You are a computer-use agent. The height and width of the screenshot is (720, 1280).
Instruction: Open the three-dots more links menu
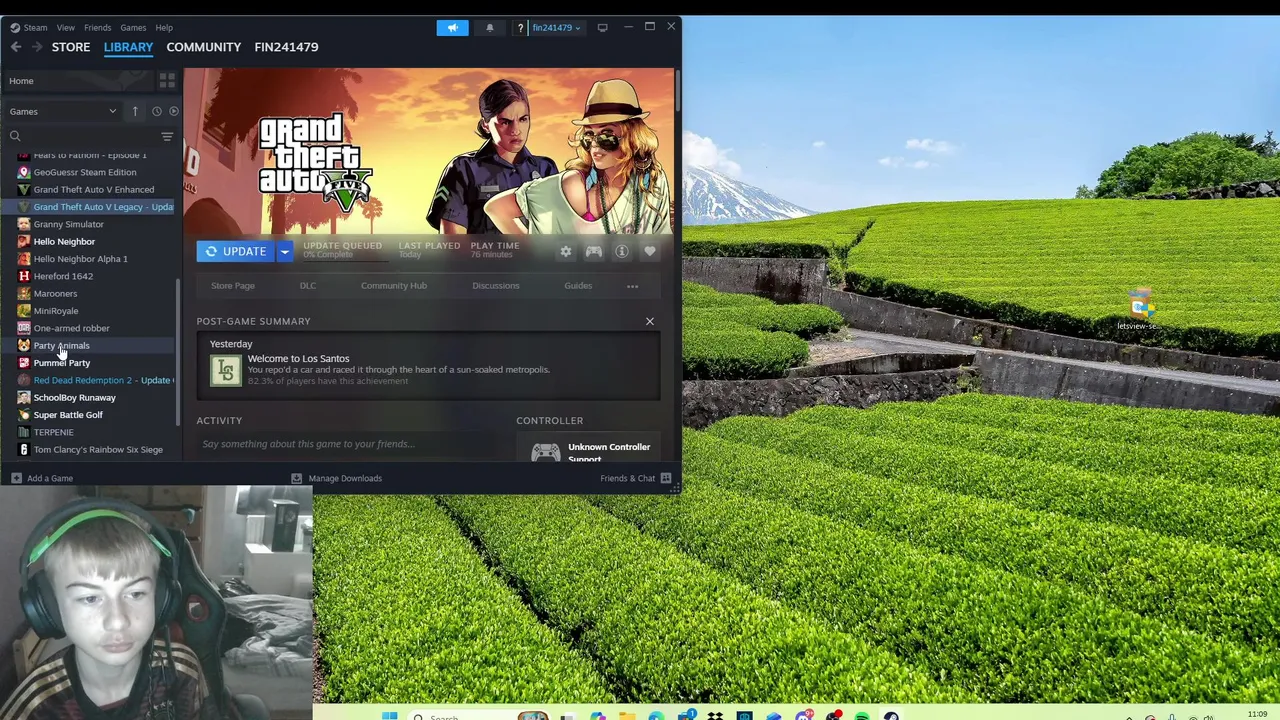(632, 286)
